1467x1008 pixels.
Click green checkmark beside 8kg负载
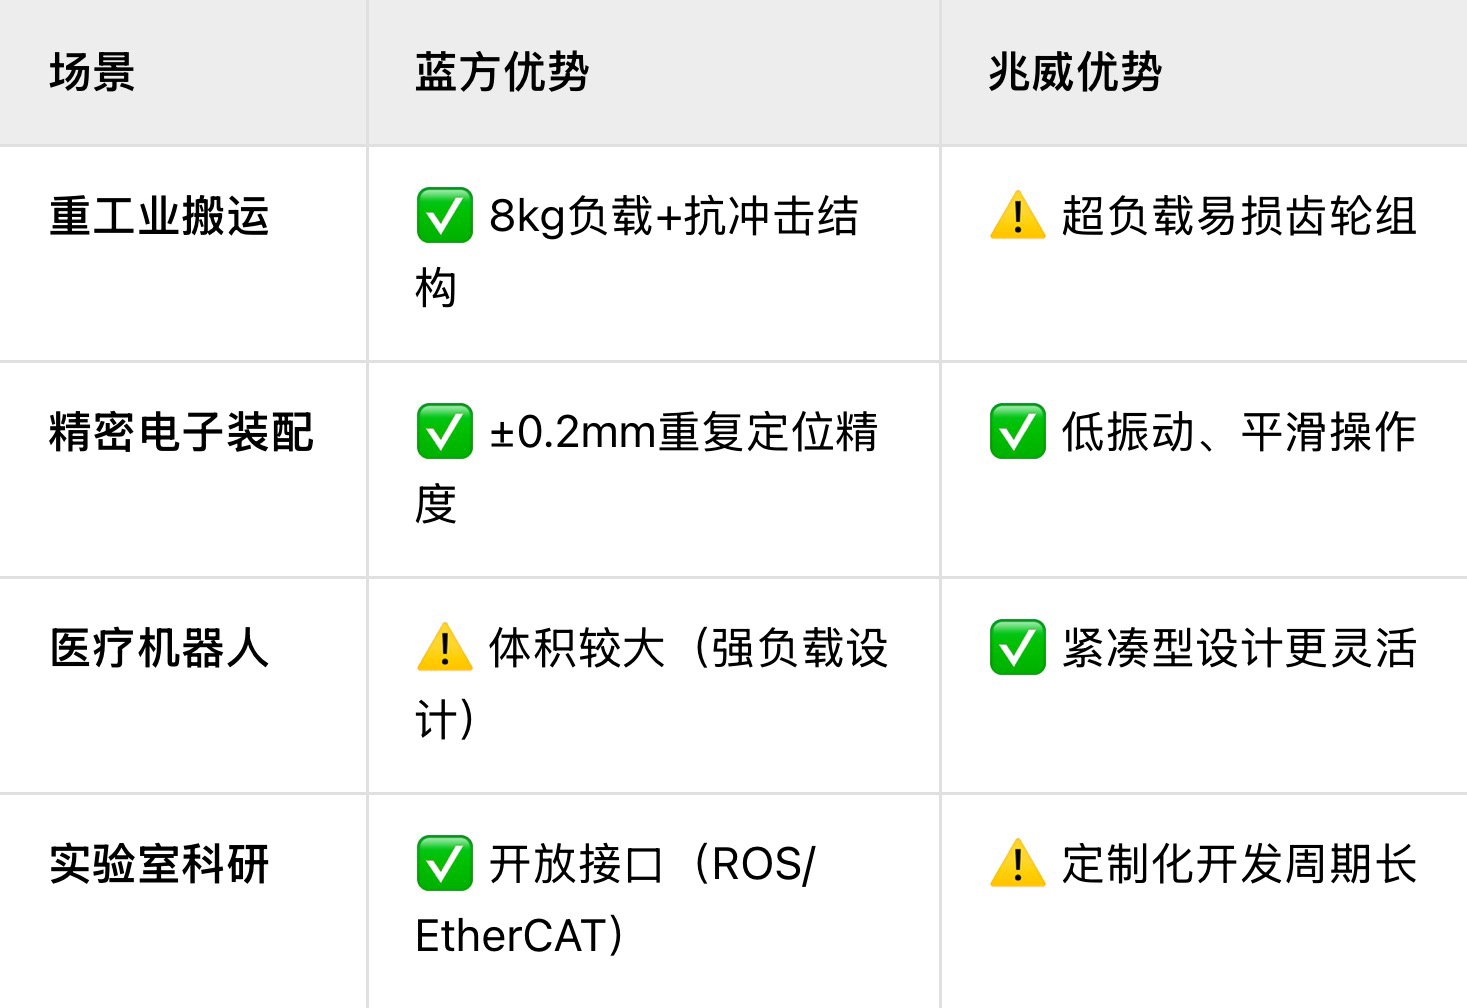(444, 216)
